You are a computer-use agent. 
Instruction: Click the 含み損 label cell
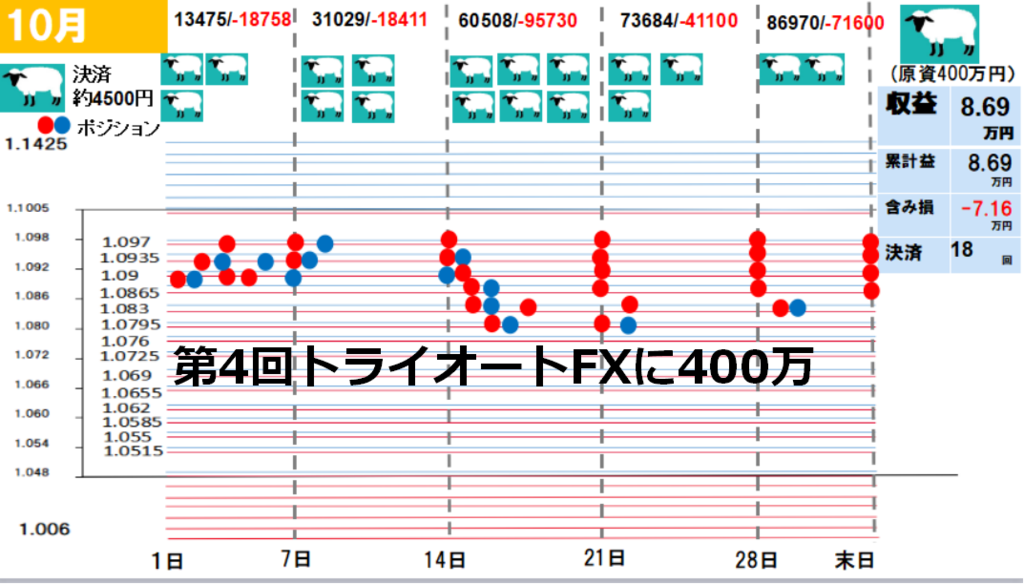pos(914,215)
